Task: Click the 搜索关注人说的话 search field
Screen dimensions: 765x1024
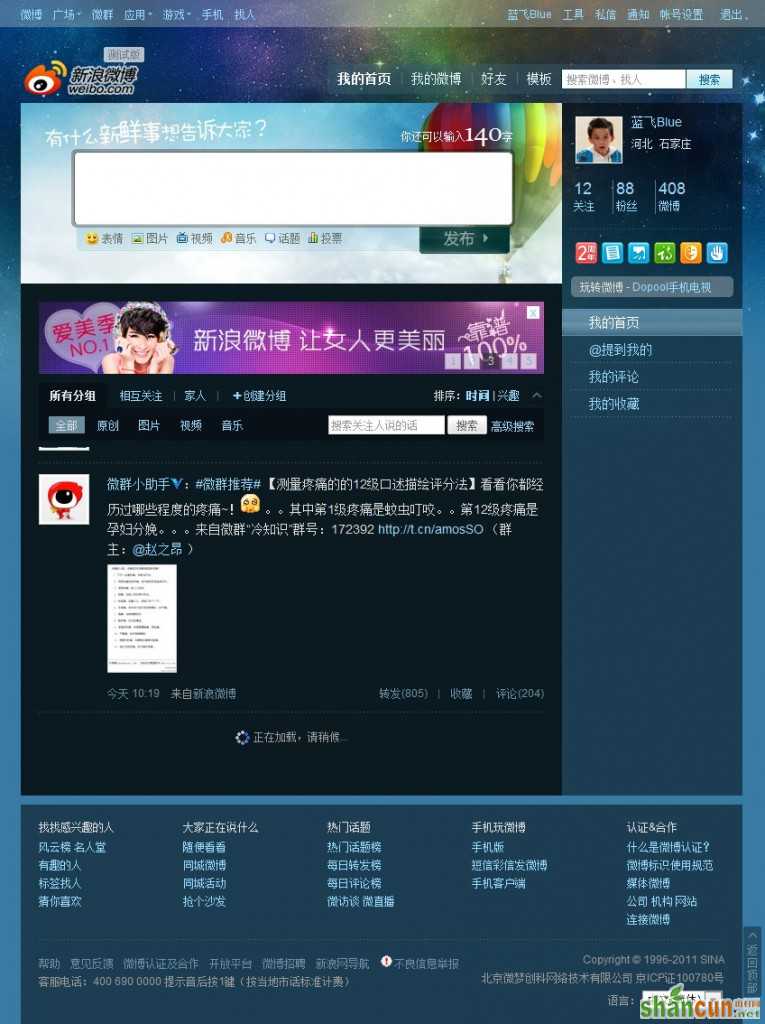Action: coord(386,426)
